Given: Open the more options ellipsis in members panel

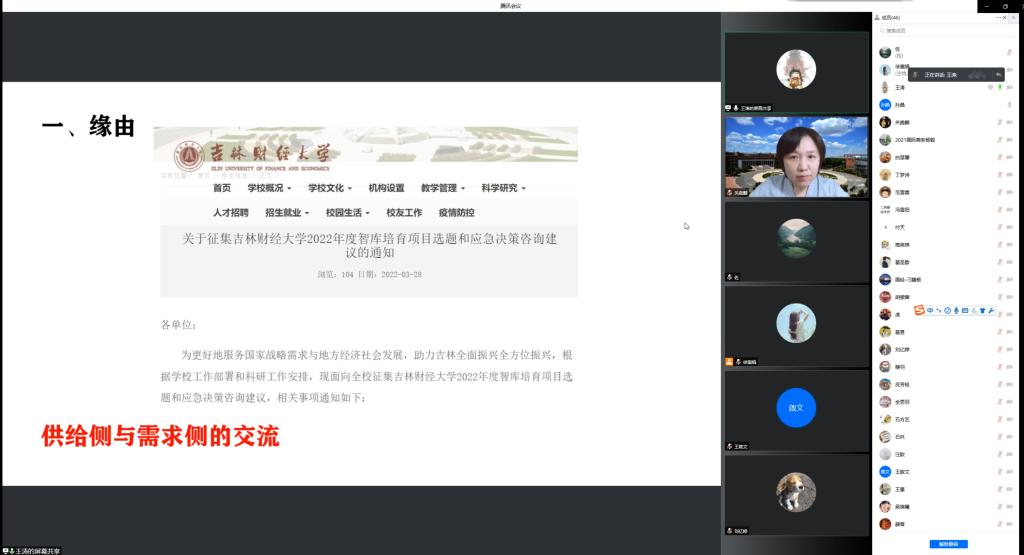Looking at the screenshot, I should pyautogui.click(x=998, y=17).
